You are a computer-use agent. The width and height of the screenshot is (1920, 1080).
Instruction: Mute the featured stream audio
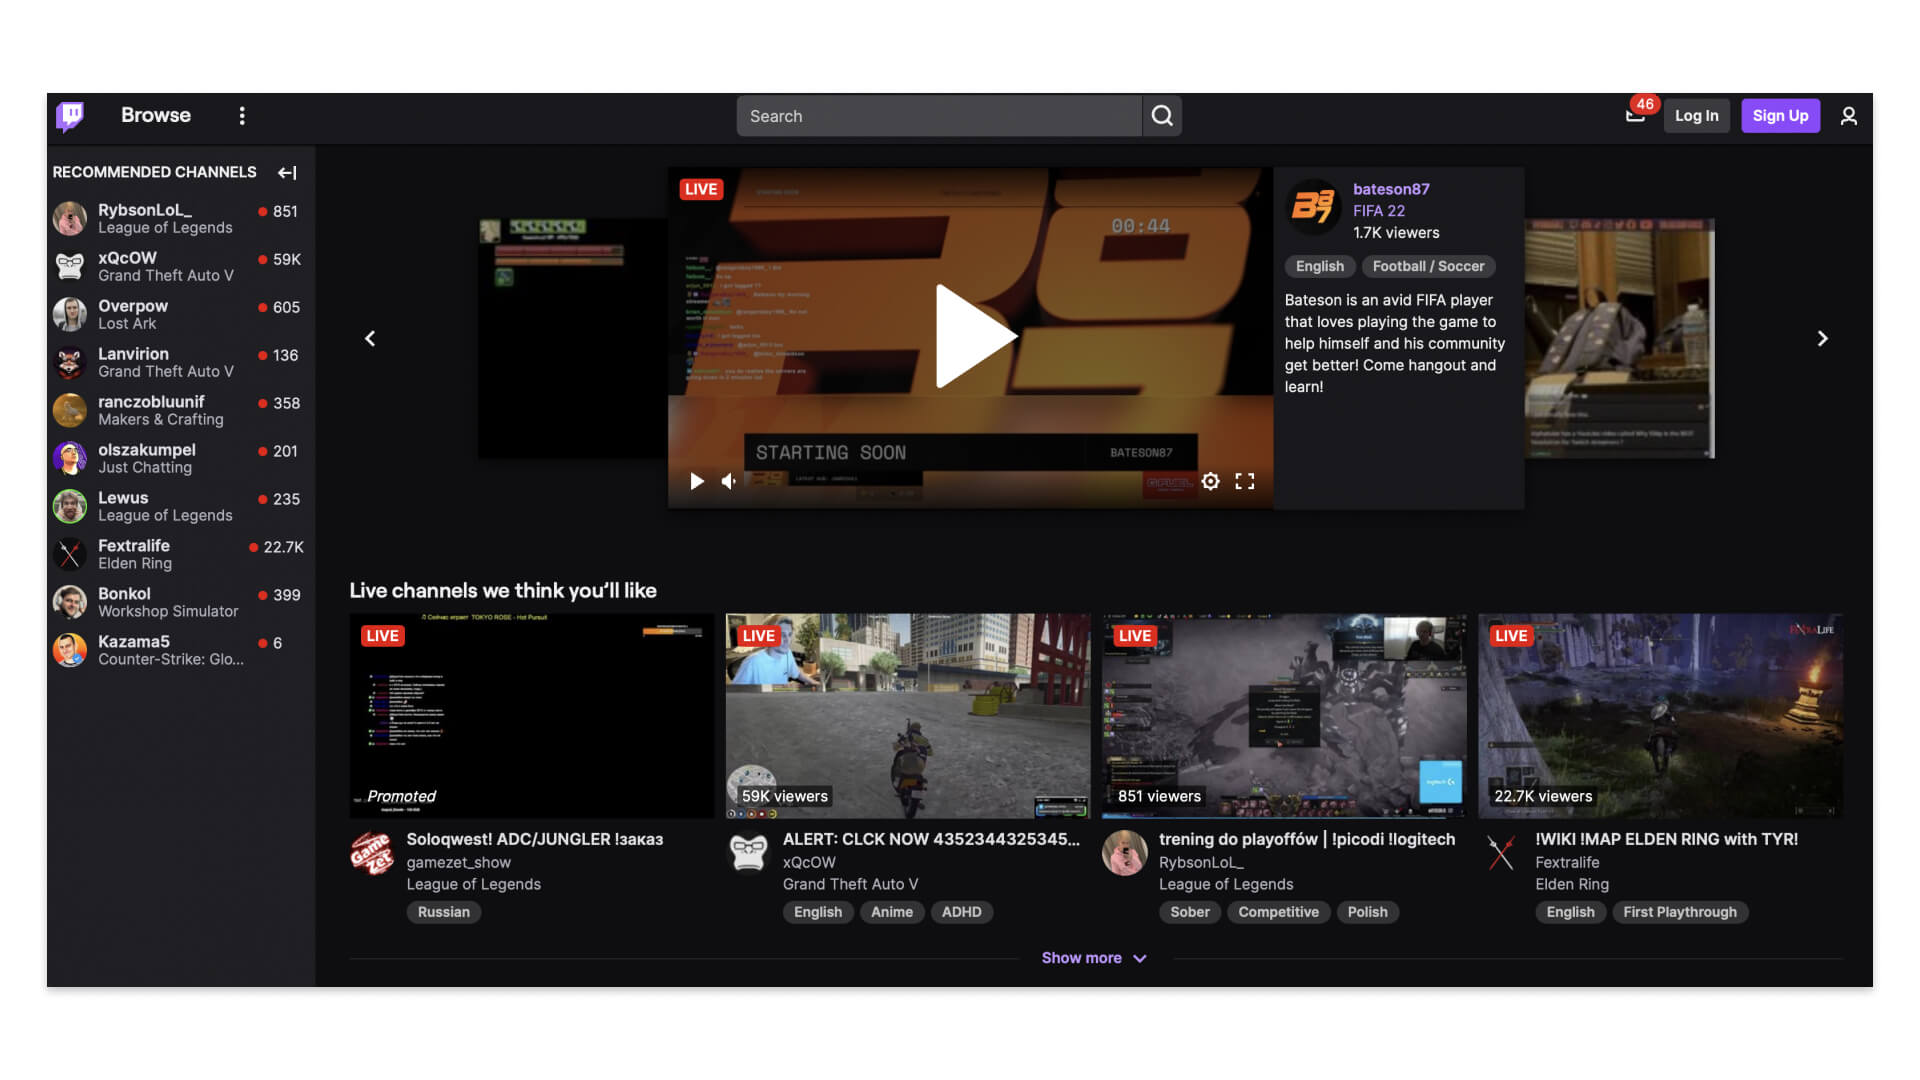coord(729,482)
